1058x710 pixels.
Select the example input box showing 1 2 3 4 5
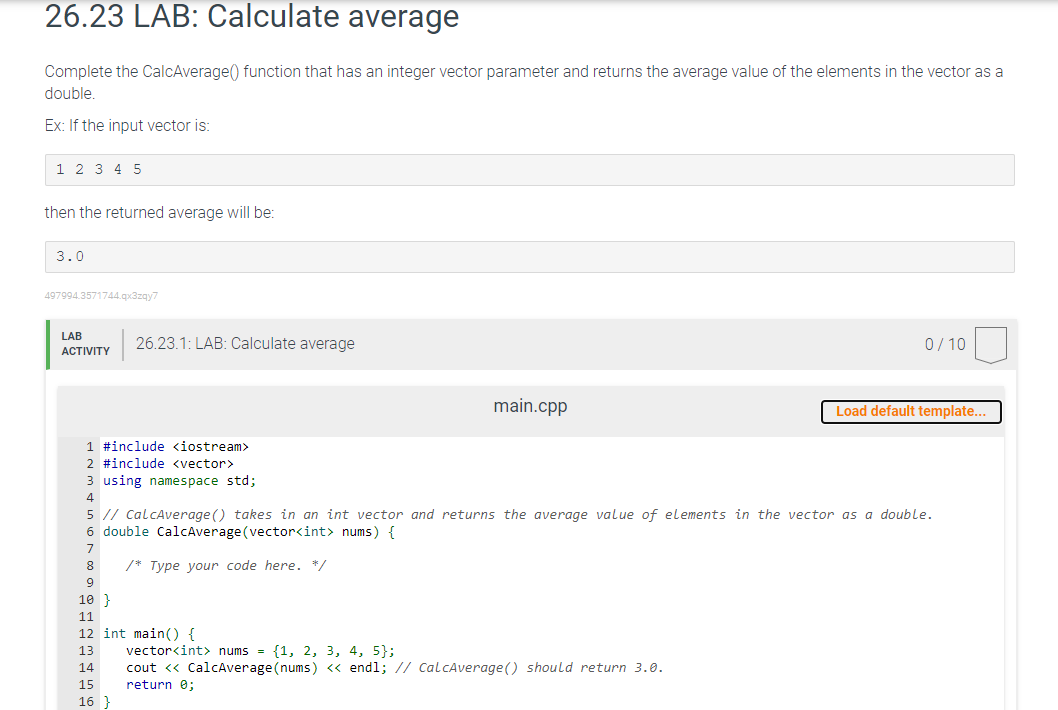point(530,169)
